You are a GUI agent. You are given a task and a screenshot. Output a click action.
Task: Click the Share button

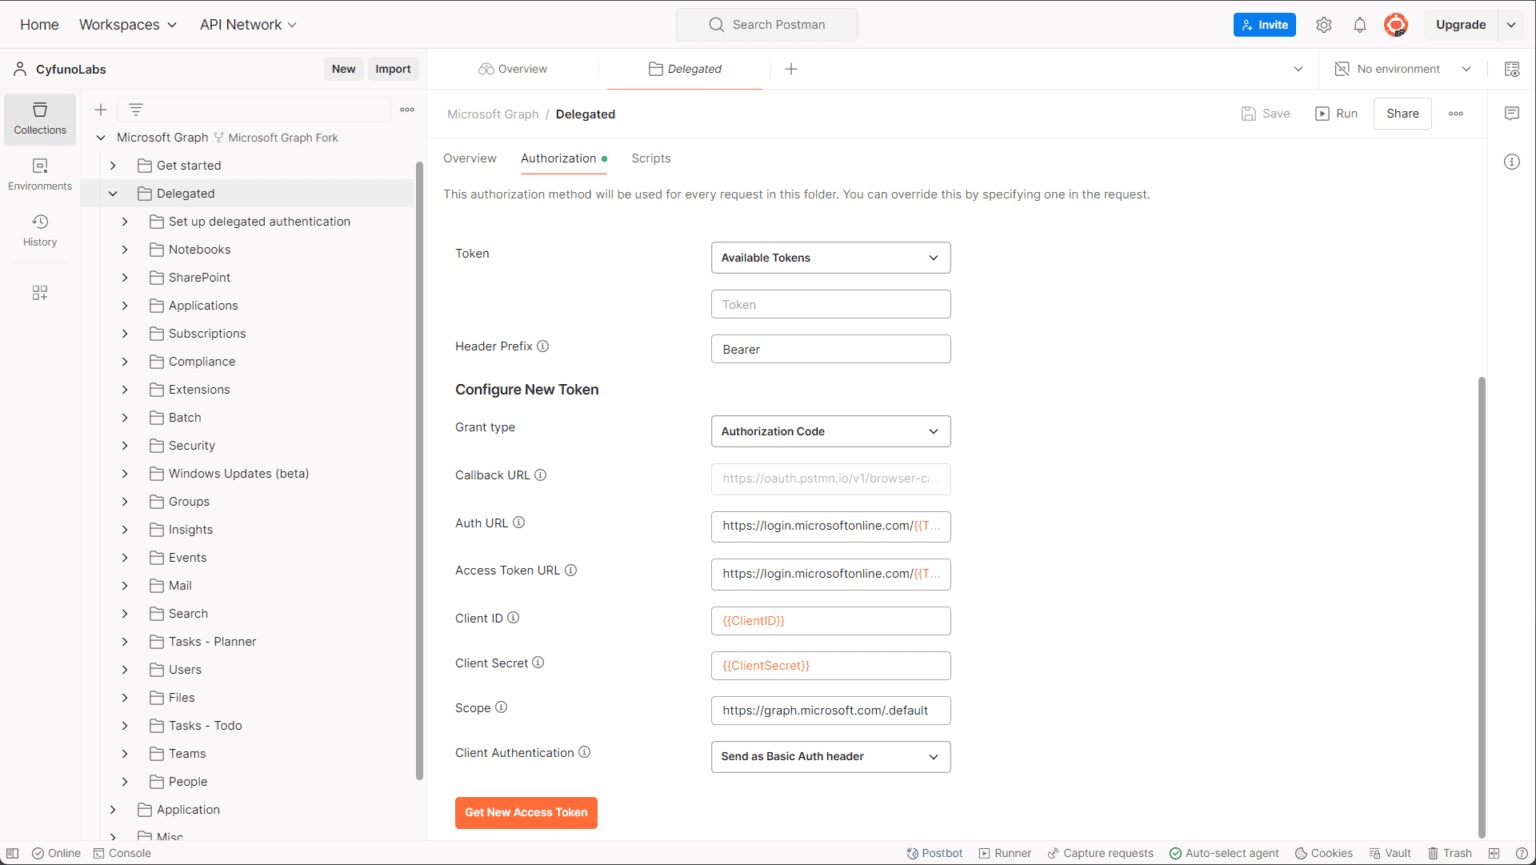click(x=1402, y=114)
